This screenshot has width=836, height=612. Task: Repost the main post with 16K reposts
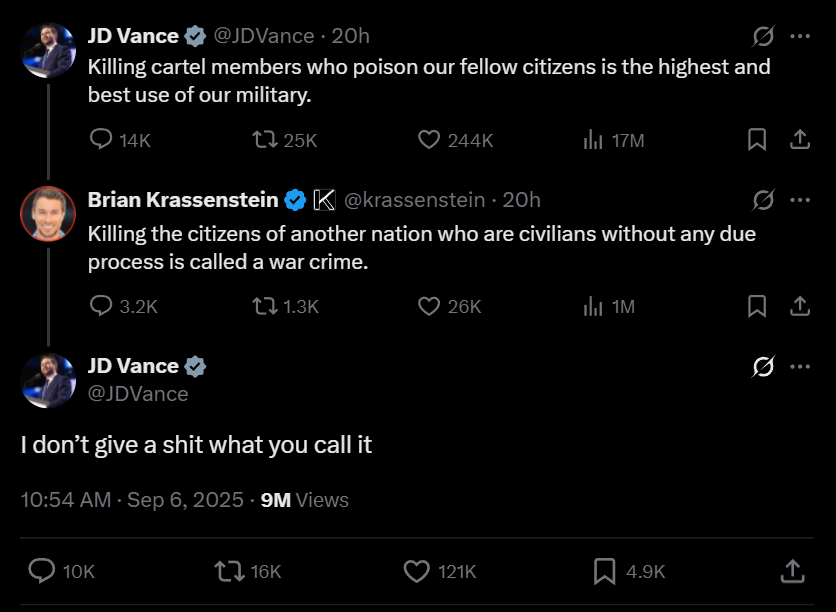click(229, 571)
